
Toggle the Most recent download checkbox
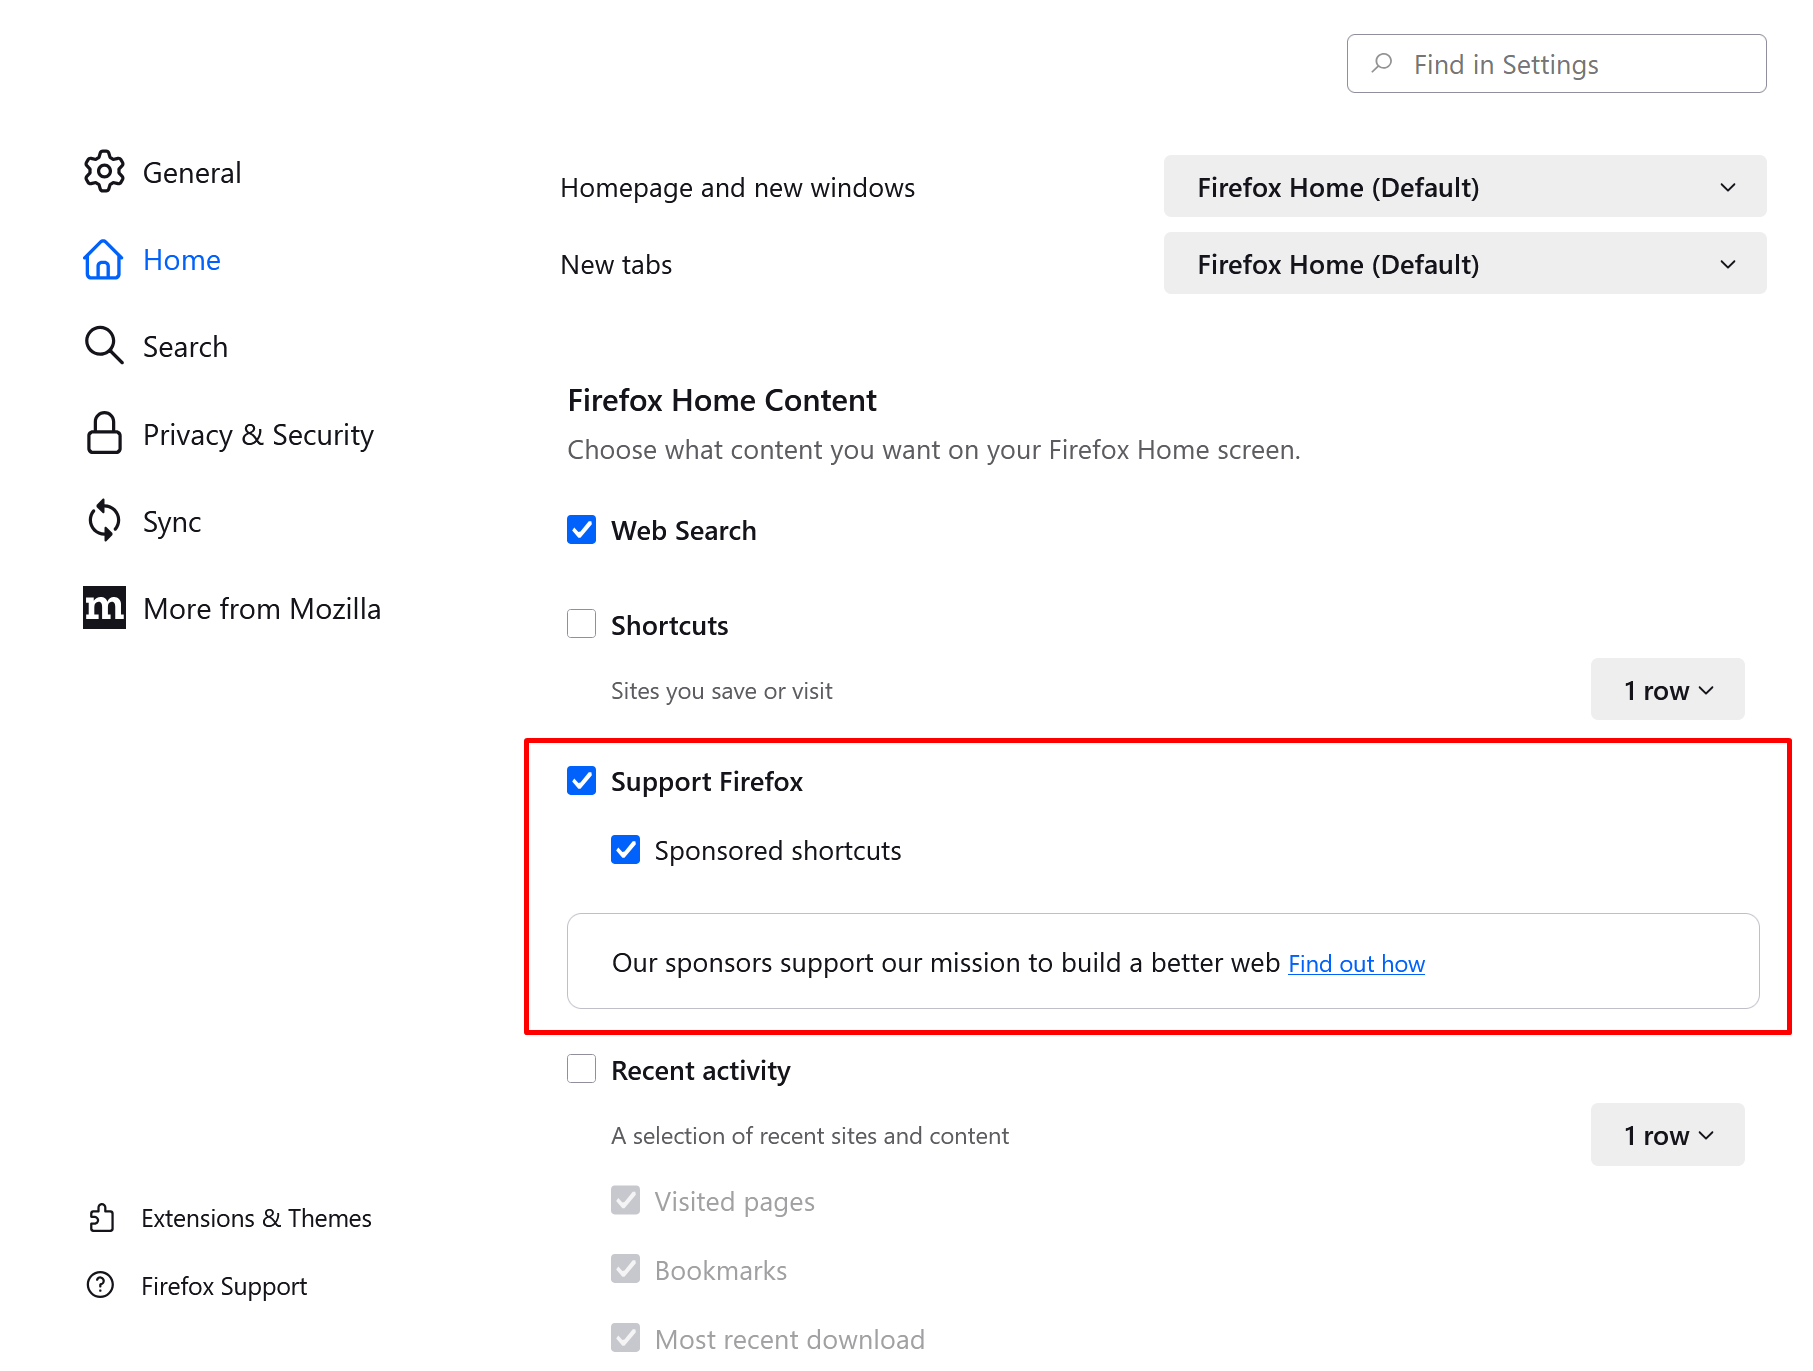click(x=626, y=1338)
